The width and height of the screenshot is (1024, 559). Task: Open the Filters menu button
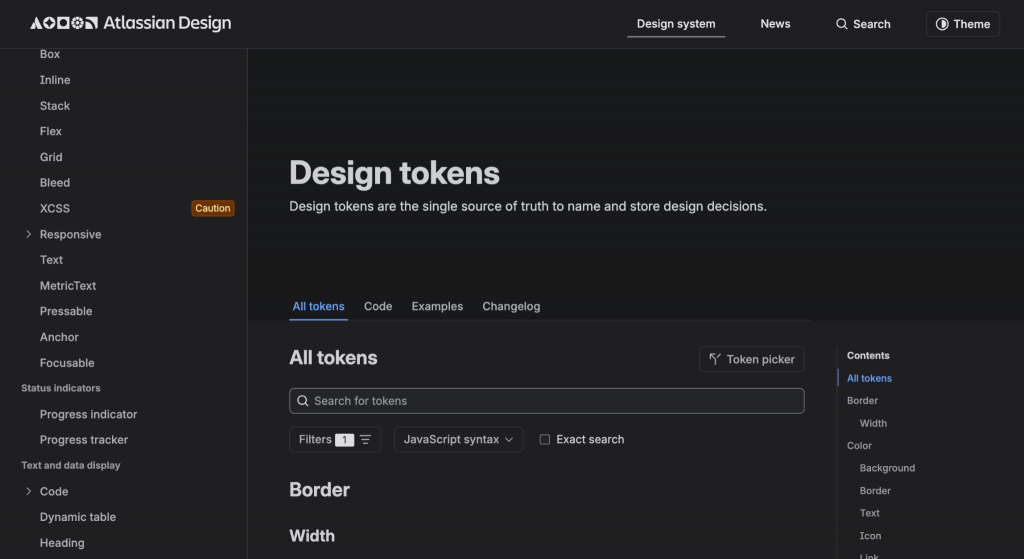click(335, 439)
